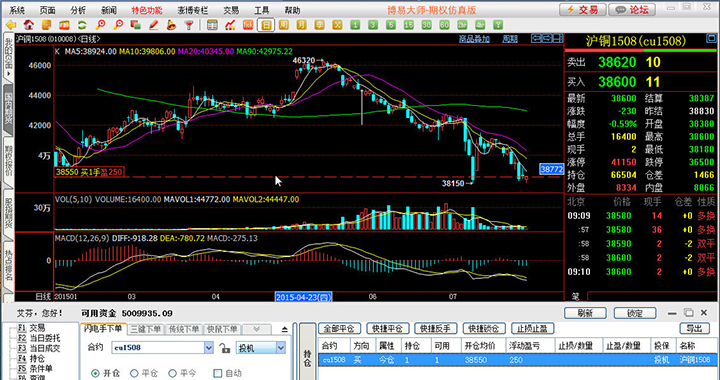Select the 开仓 radio button
Viewport: 720px width, 380px height.
95,373
